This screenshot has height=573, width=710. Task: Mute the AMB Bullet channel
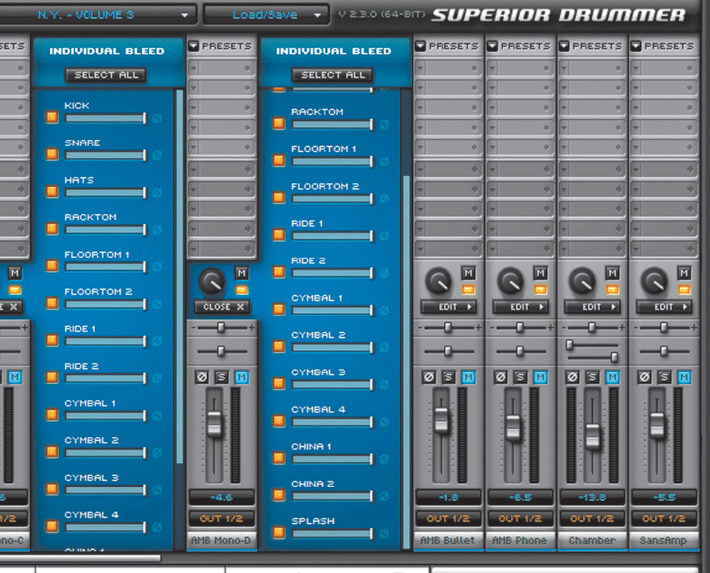click(468, 377)
